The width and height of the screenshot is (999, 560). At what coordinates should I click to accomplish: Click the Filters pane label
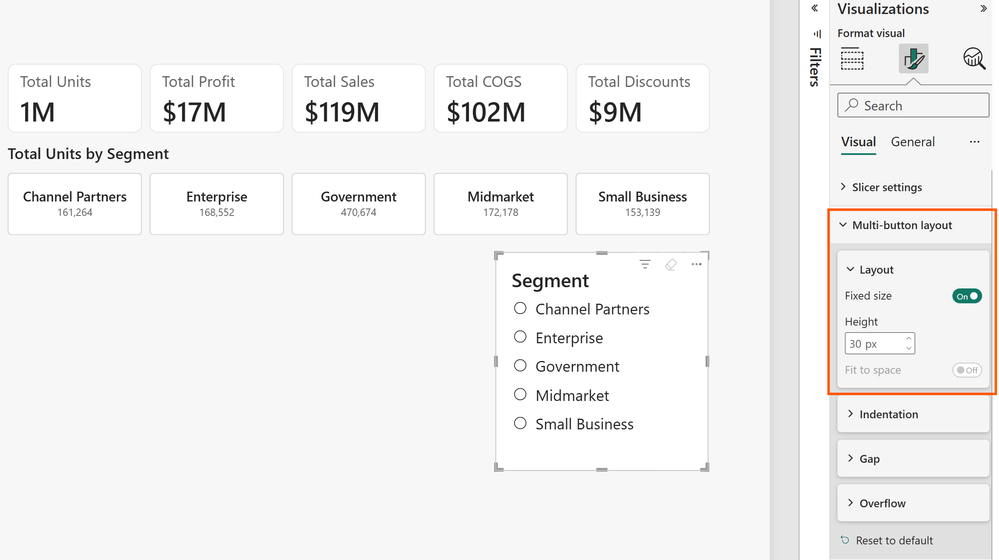(815, 67)
